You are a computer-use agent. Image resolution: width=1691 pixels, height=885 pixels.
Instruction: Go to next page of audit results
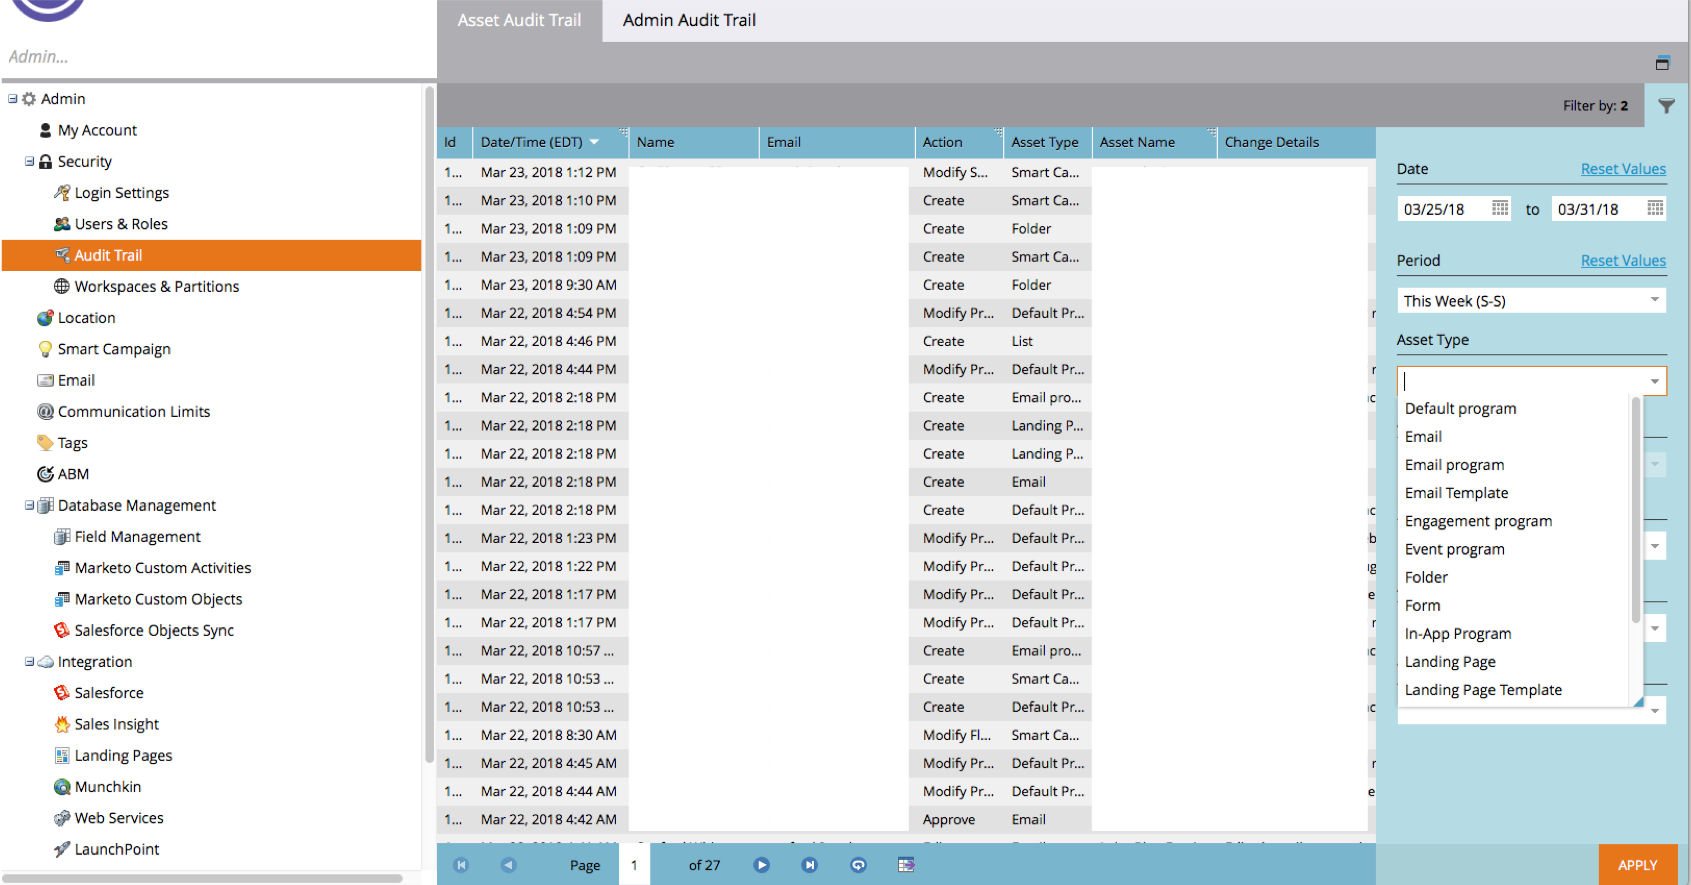pyautogui.click(x=761, y=865)
